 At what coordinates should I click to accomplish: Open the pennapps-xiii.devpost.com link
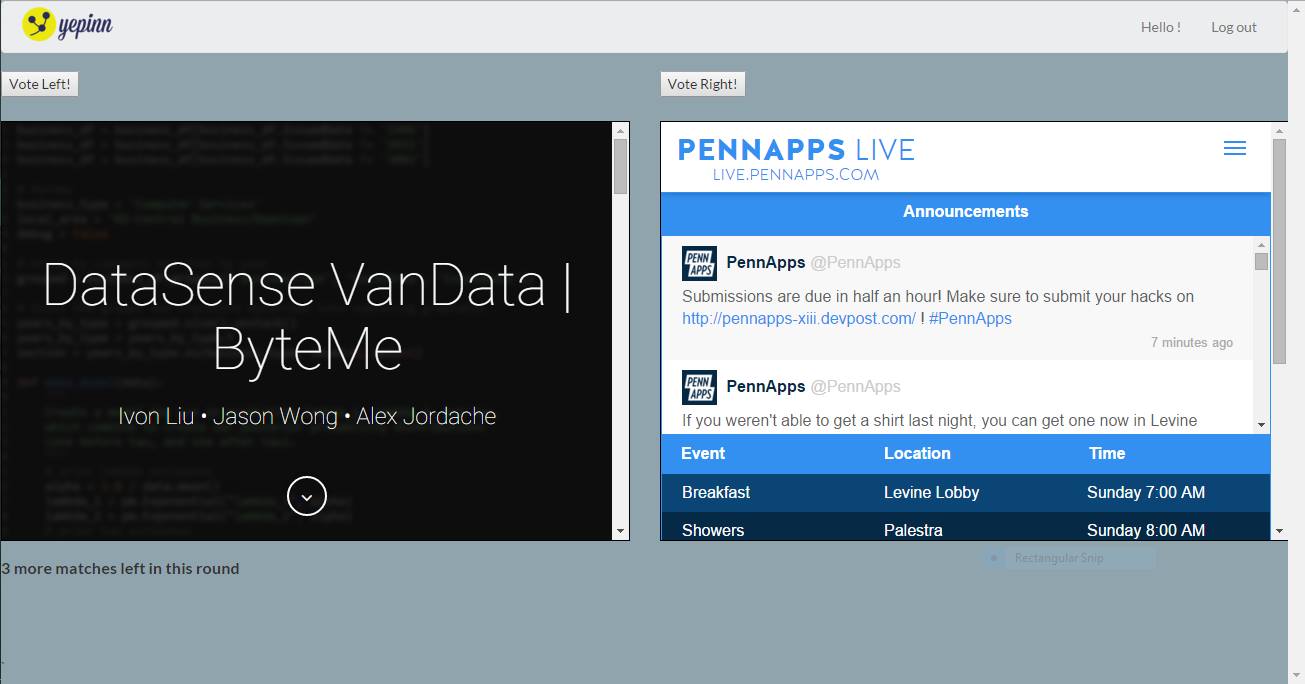(799, 318)
